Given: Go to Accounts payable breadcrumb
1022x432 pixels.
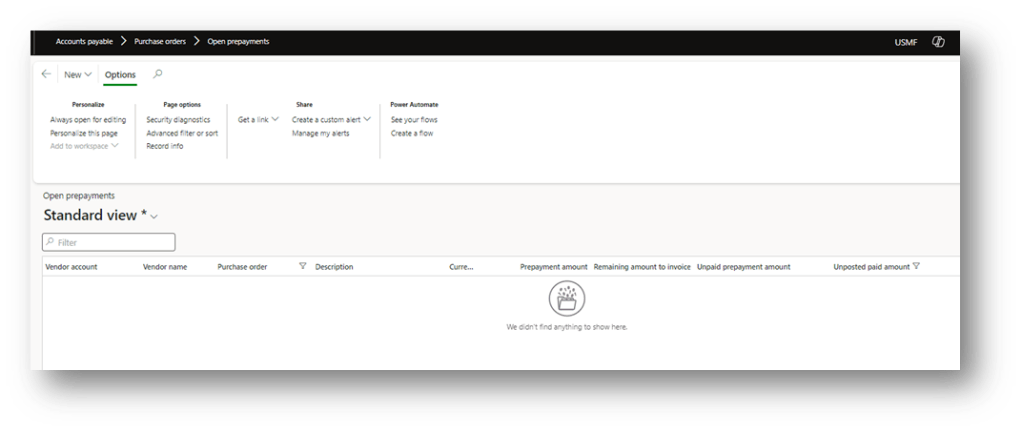Looking at the screenshot, I should point(84,42).
